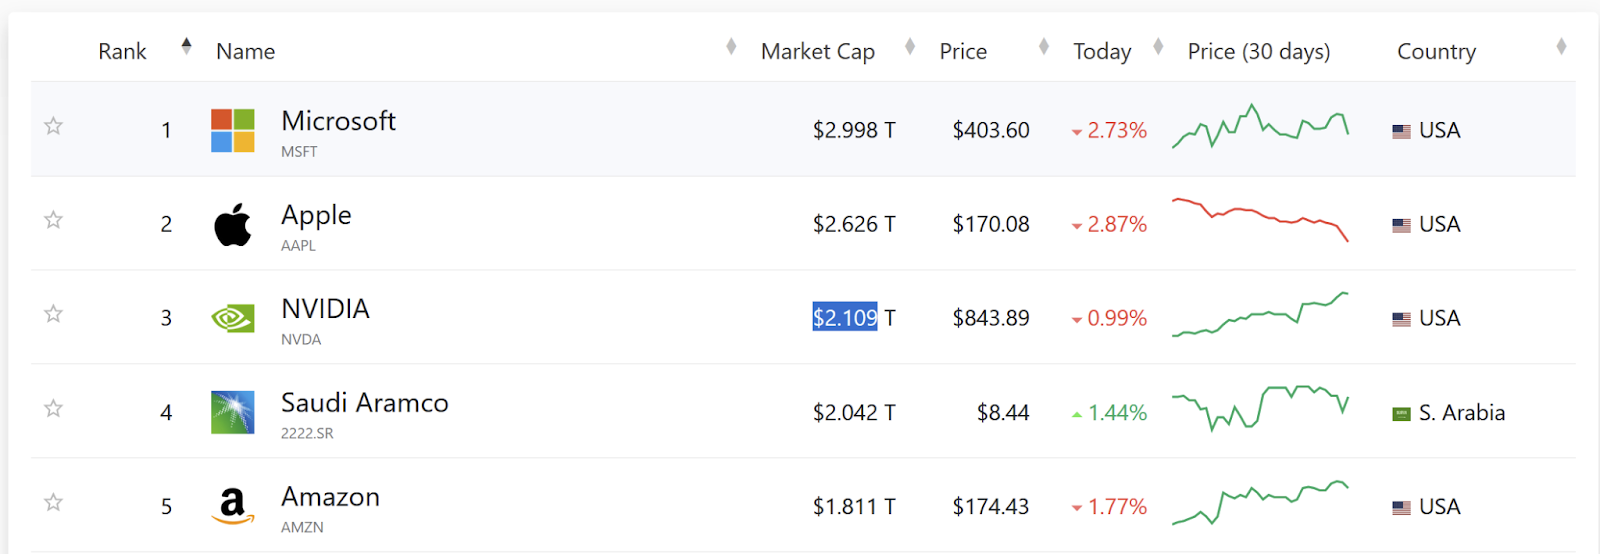The image size is (1600, 554).
Task: Click the Saudi Arabia flag icon
Action: [1402, 413]
